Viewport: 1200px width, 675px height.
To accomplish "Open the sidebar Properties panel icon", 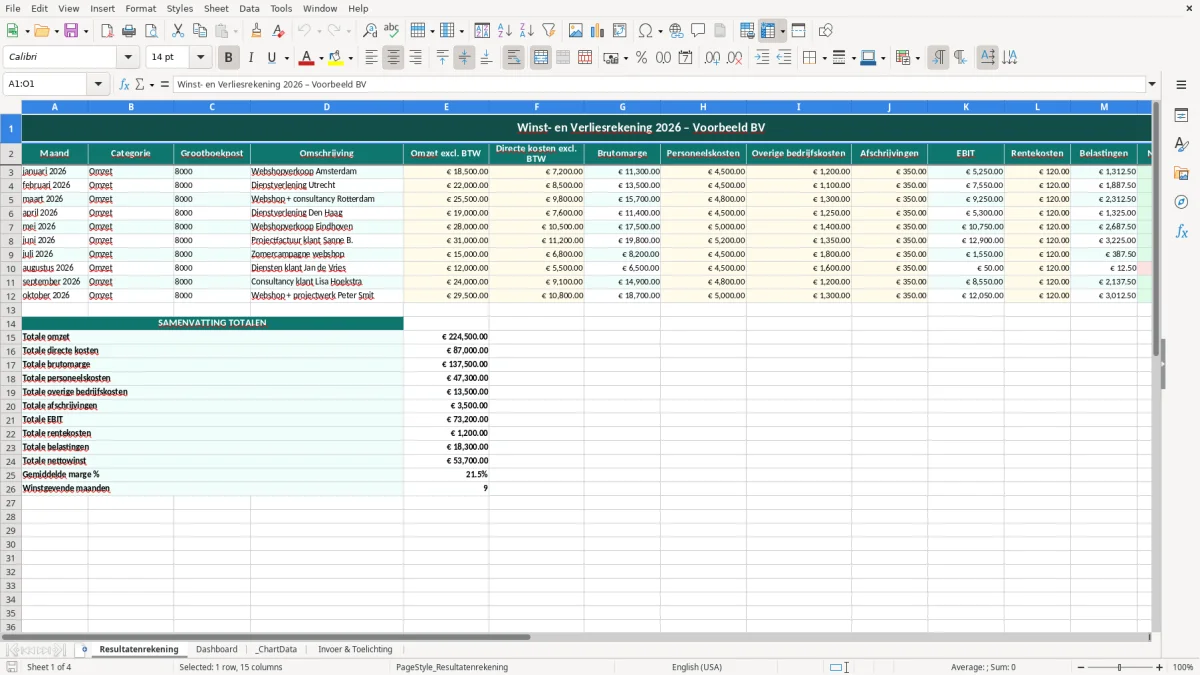I will tap(1182, 116).
